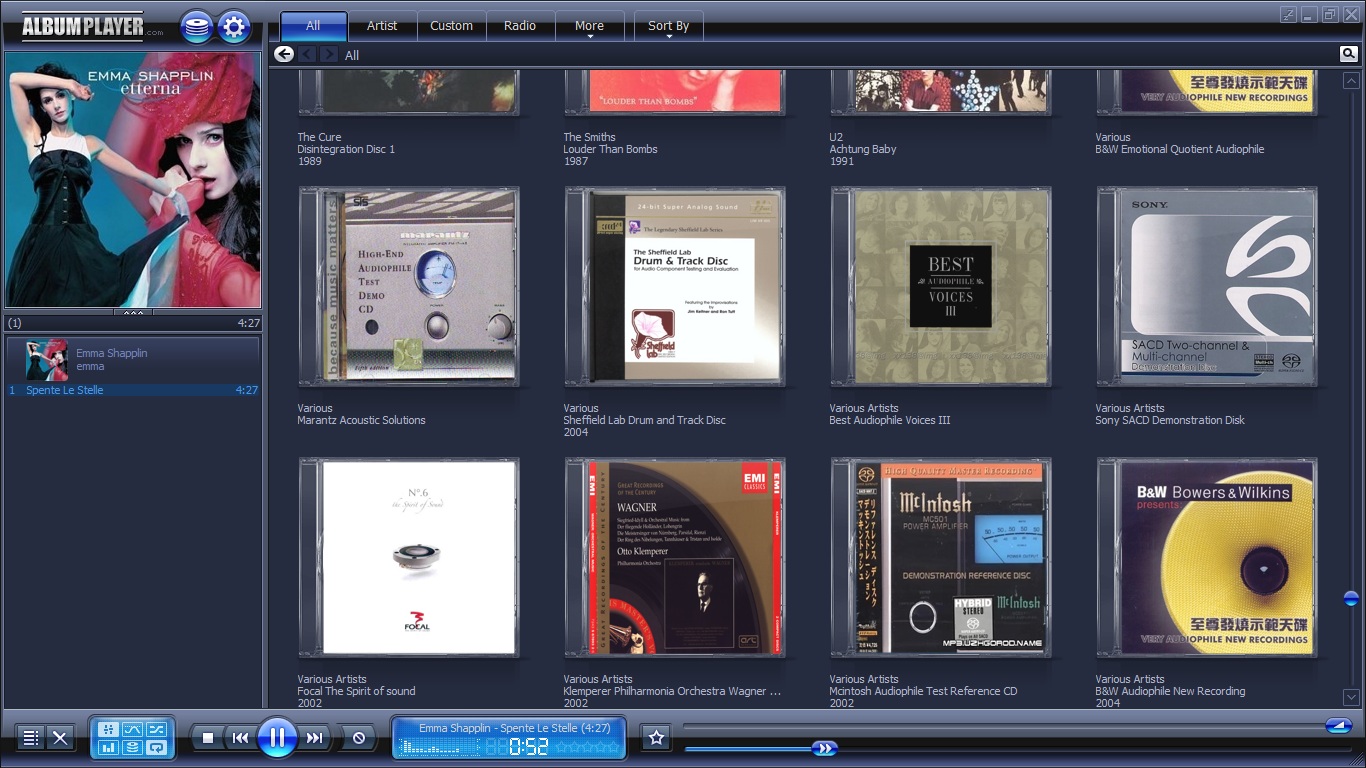
Task: Open the Focal Spirit of Sound cover
Action: tap(409, 558)
